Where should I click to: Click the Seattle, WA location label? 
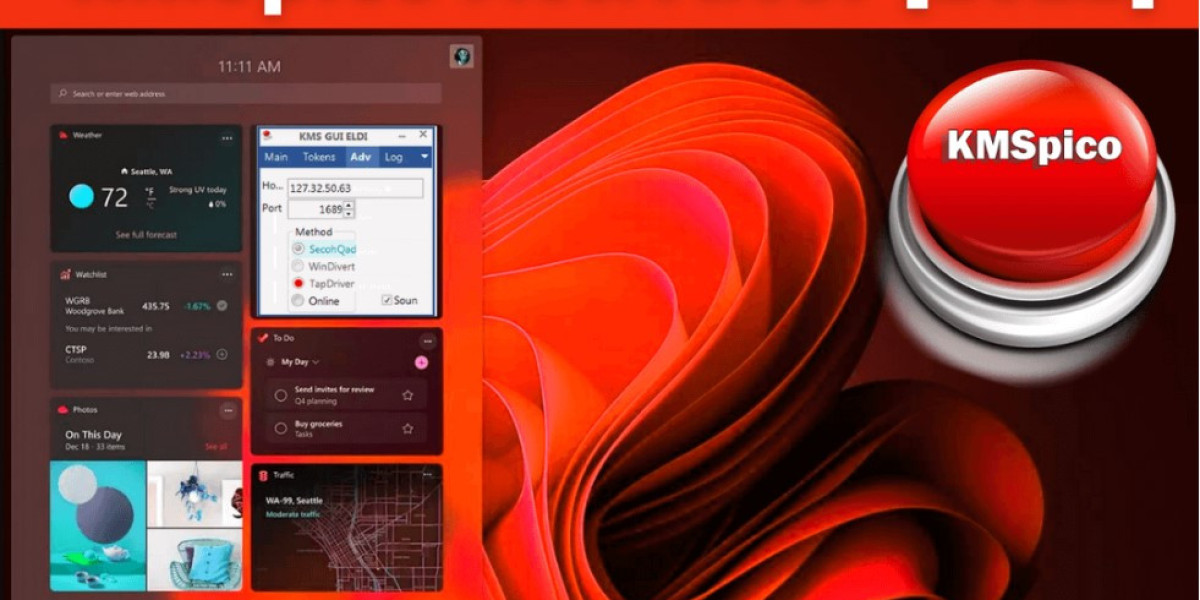(146, 171)
